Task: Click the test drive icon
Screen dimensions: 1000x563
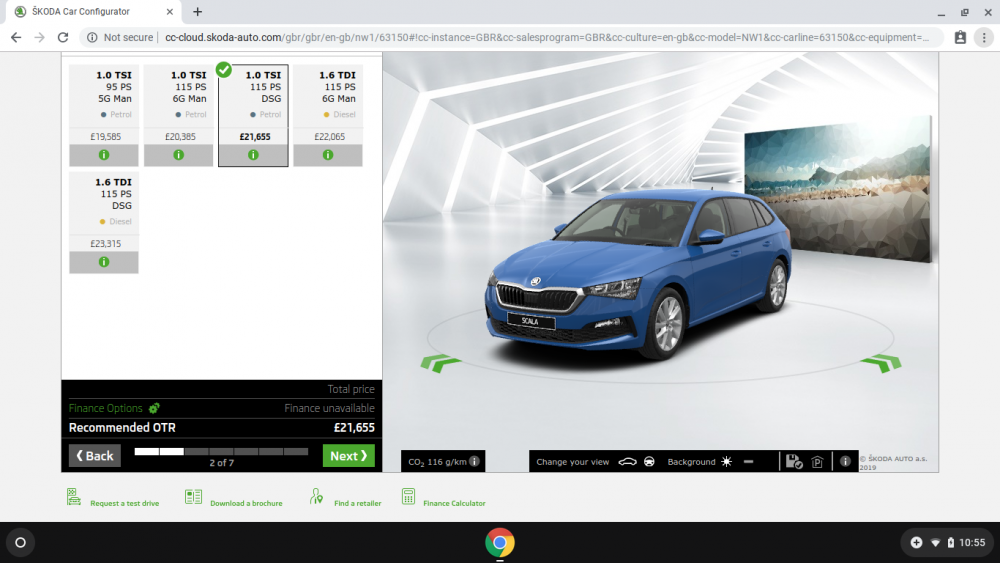Action: tap(74, 497)
